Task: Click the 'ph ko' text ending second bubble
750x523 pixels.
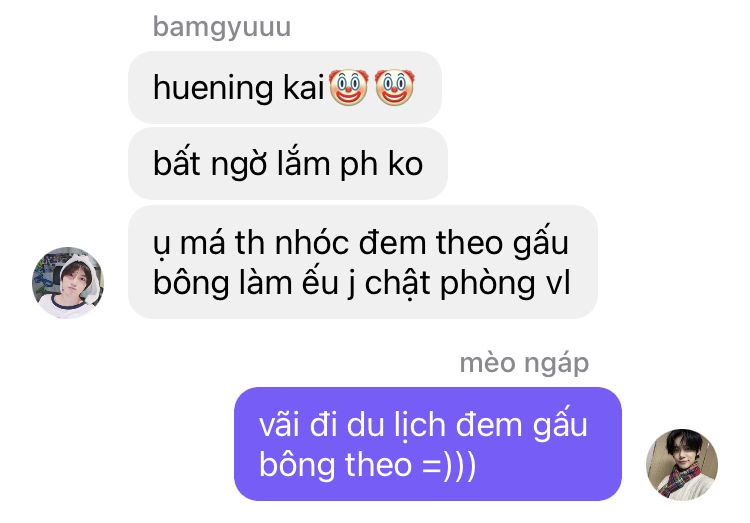Action: coord(382,166)
